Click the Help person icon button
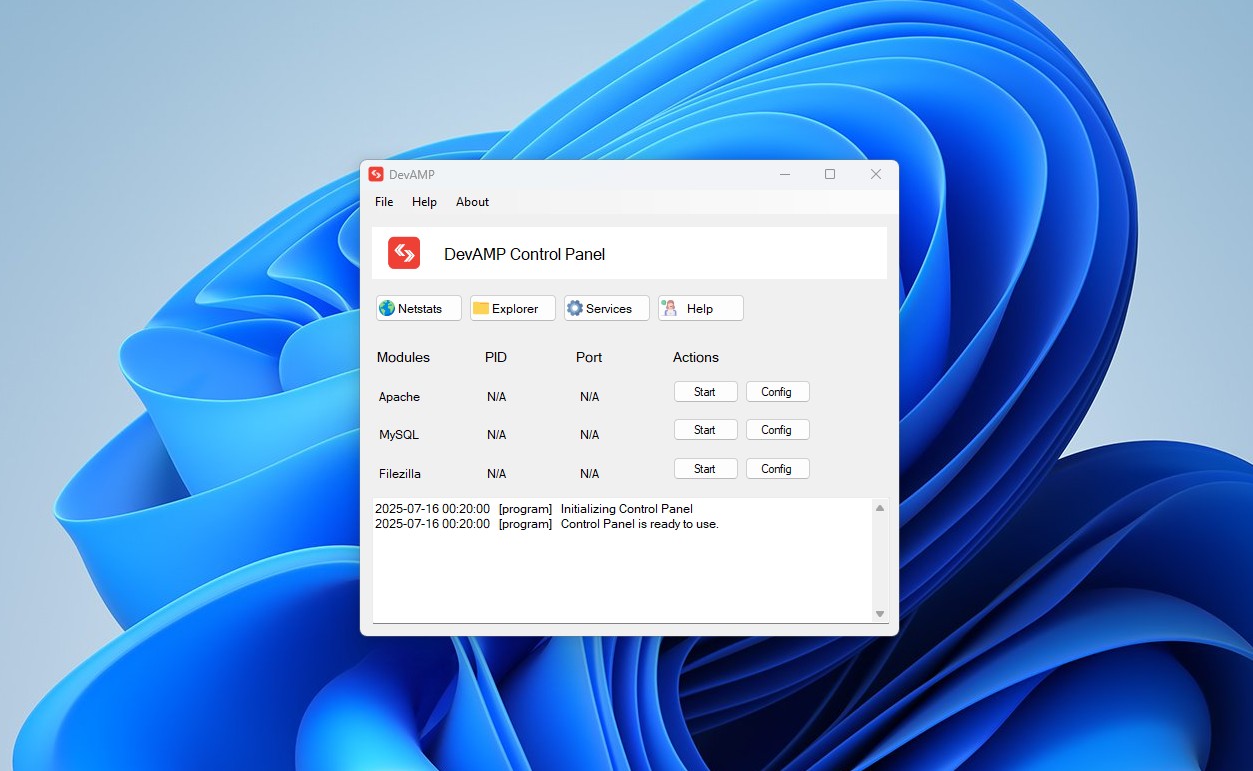Viewport: 1253px width, 771px height. (669, 309)
